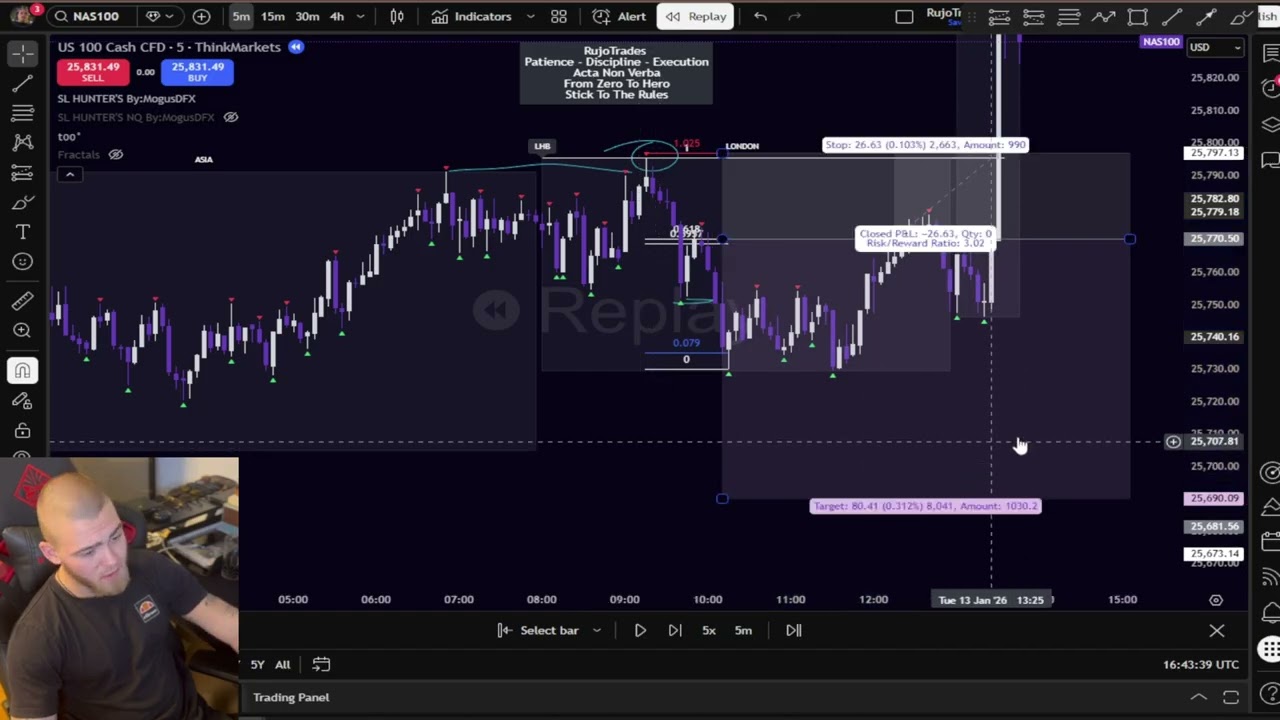Step replay forward one bar
1280x720 pixels.
click(x=675, y=630)
